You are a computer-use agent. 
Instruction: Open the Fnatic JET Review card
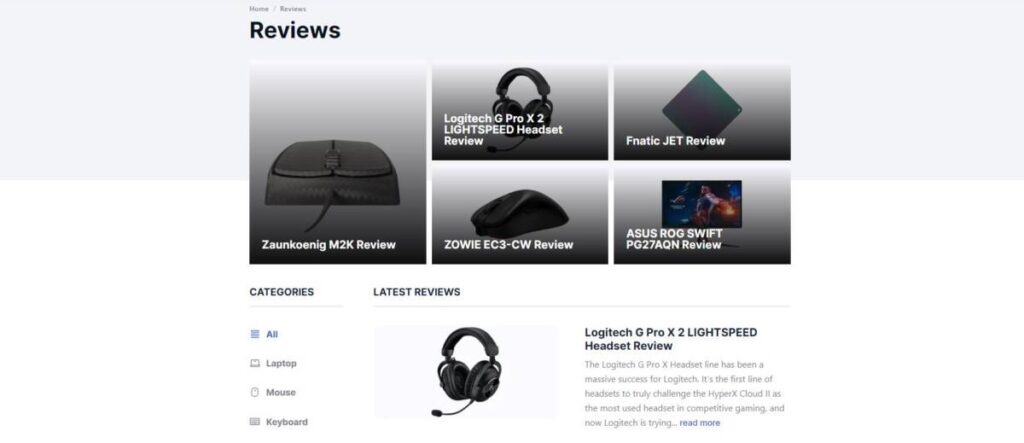click(702, 110)
